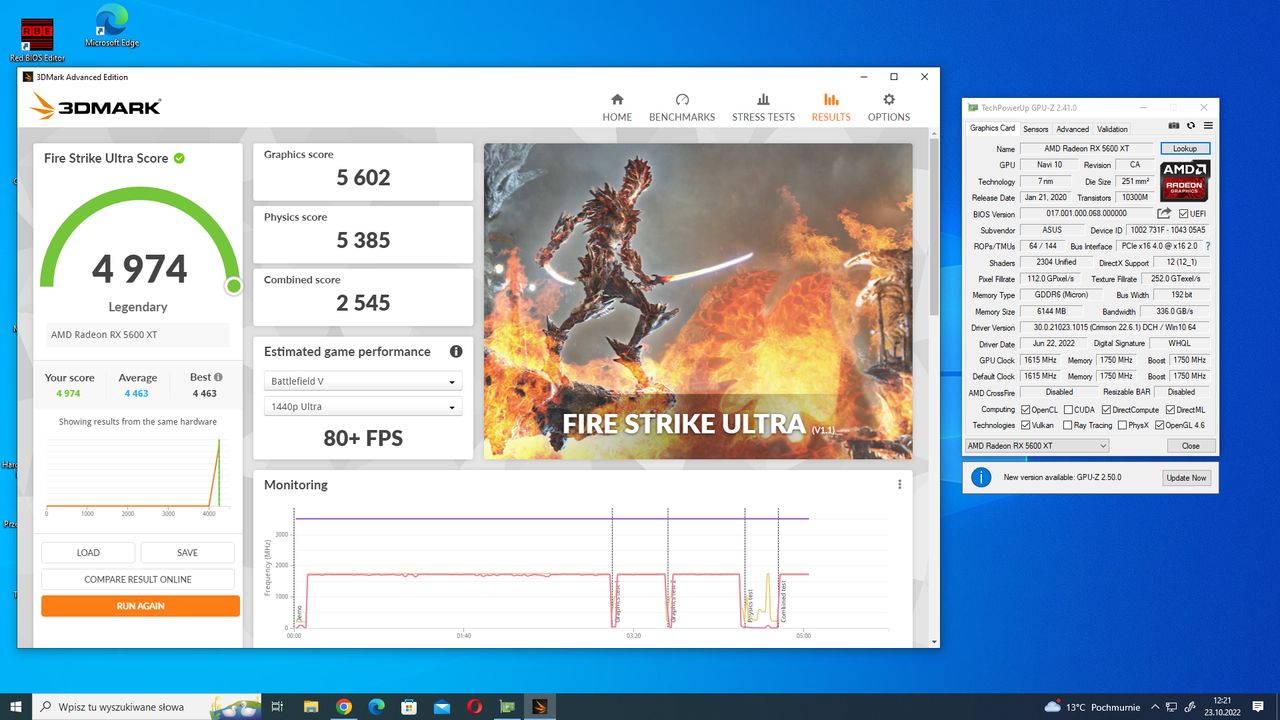
Task: Click Update Now in GPU-Z
Action: 1186,478
